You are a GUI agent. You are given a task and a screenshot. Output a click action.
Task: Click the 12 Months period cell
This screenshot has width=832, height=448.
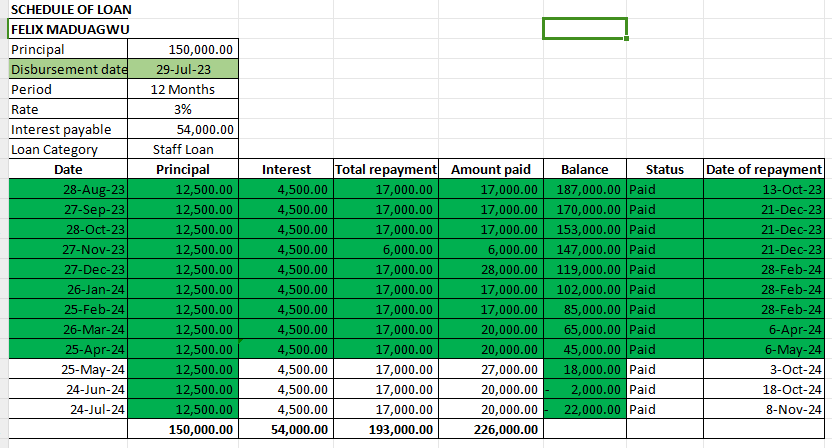click(x=184, y=89)
